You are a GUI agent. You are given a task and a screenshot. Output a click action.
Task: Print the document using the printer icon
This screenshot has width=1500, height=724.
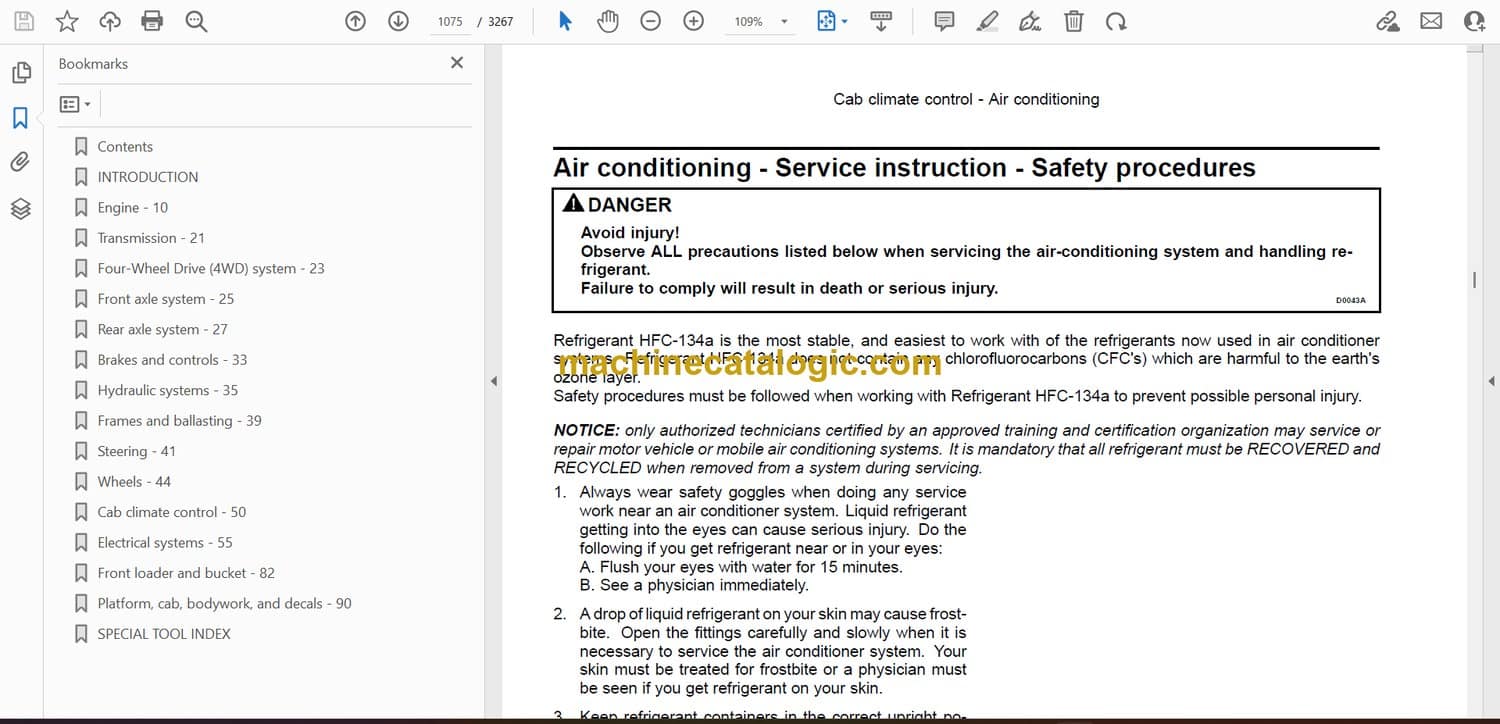152,21
